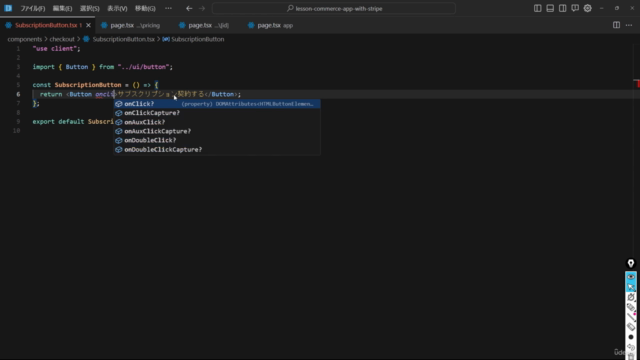
Task: Click the SubscriptionButton.tsx breadcrumb
Action: [123, 39]
